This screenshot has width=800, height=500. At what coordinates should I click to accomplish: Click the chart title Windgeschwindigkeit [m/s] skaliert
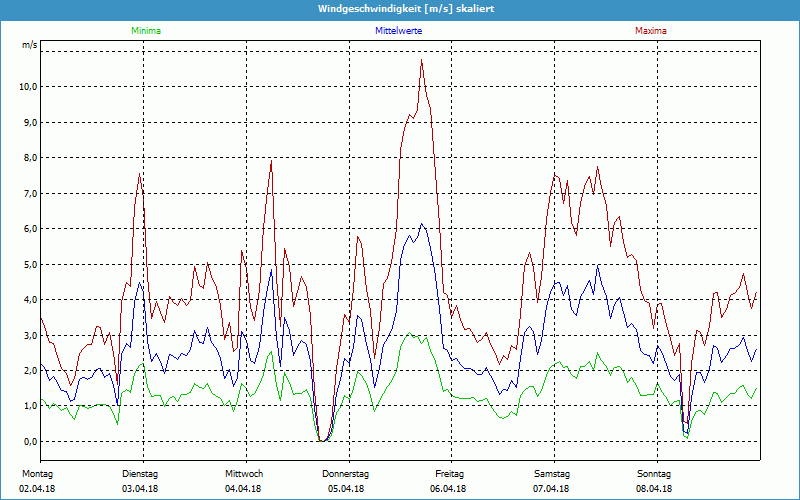pyautogui.click(x=406, y=9)
